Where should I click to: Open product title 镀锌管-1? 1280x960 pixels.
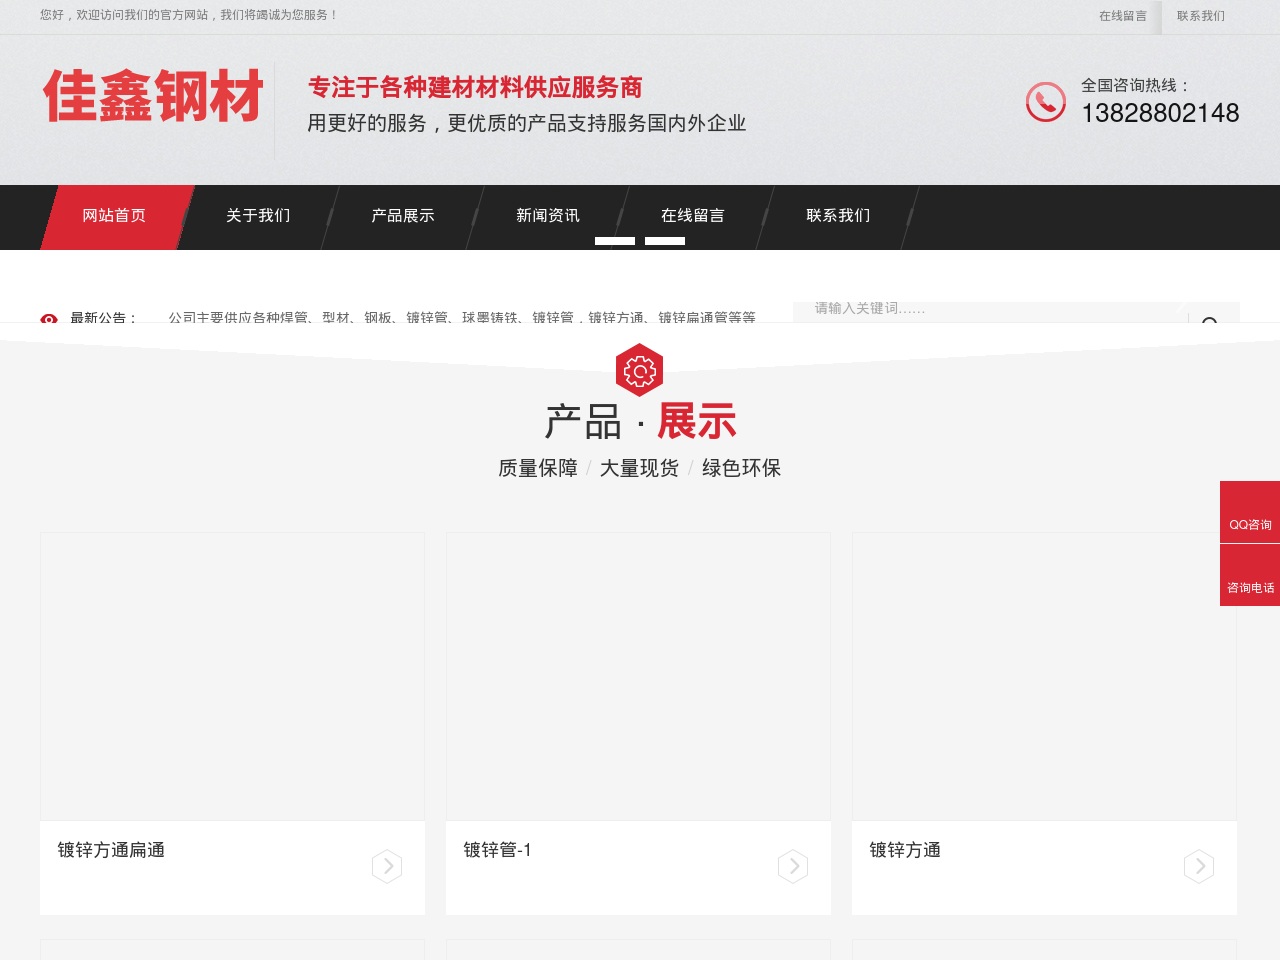(x=497, y=850)
